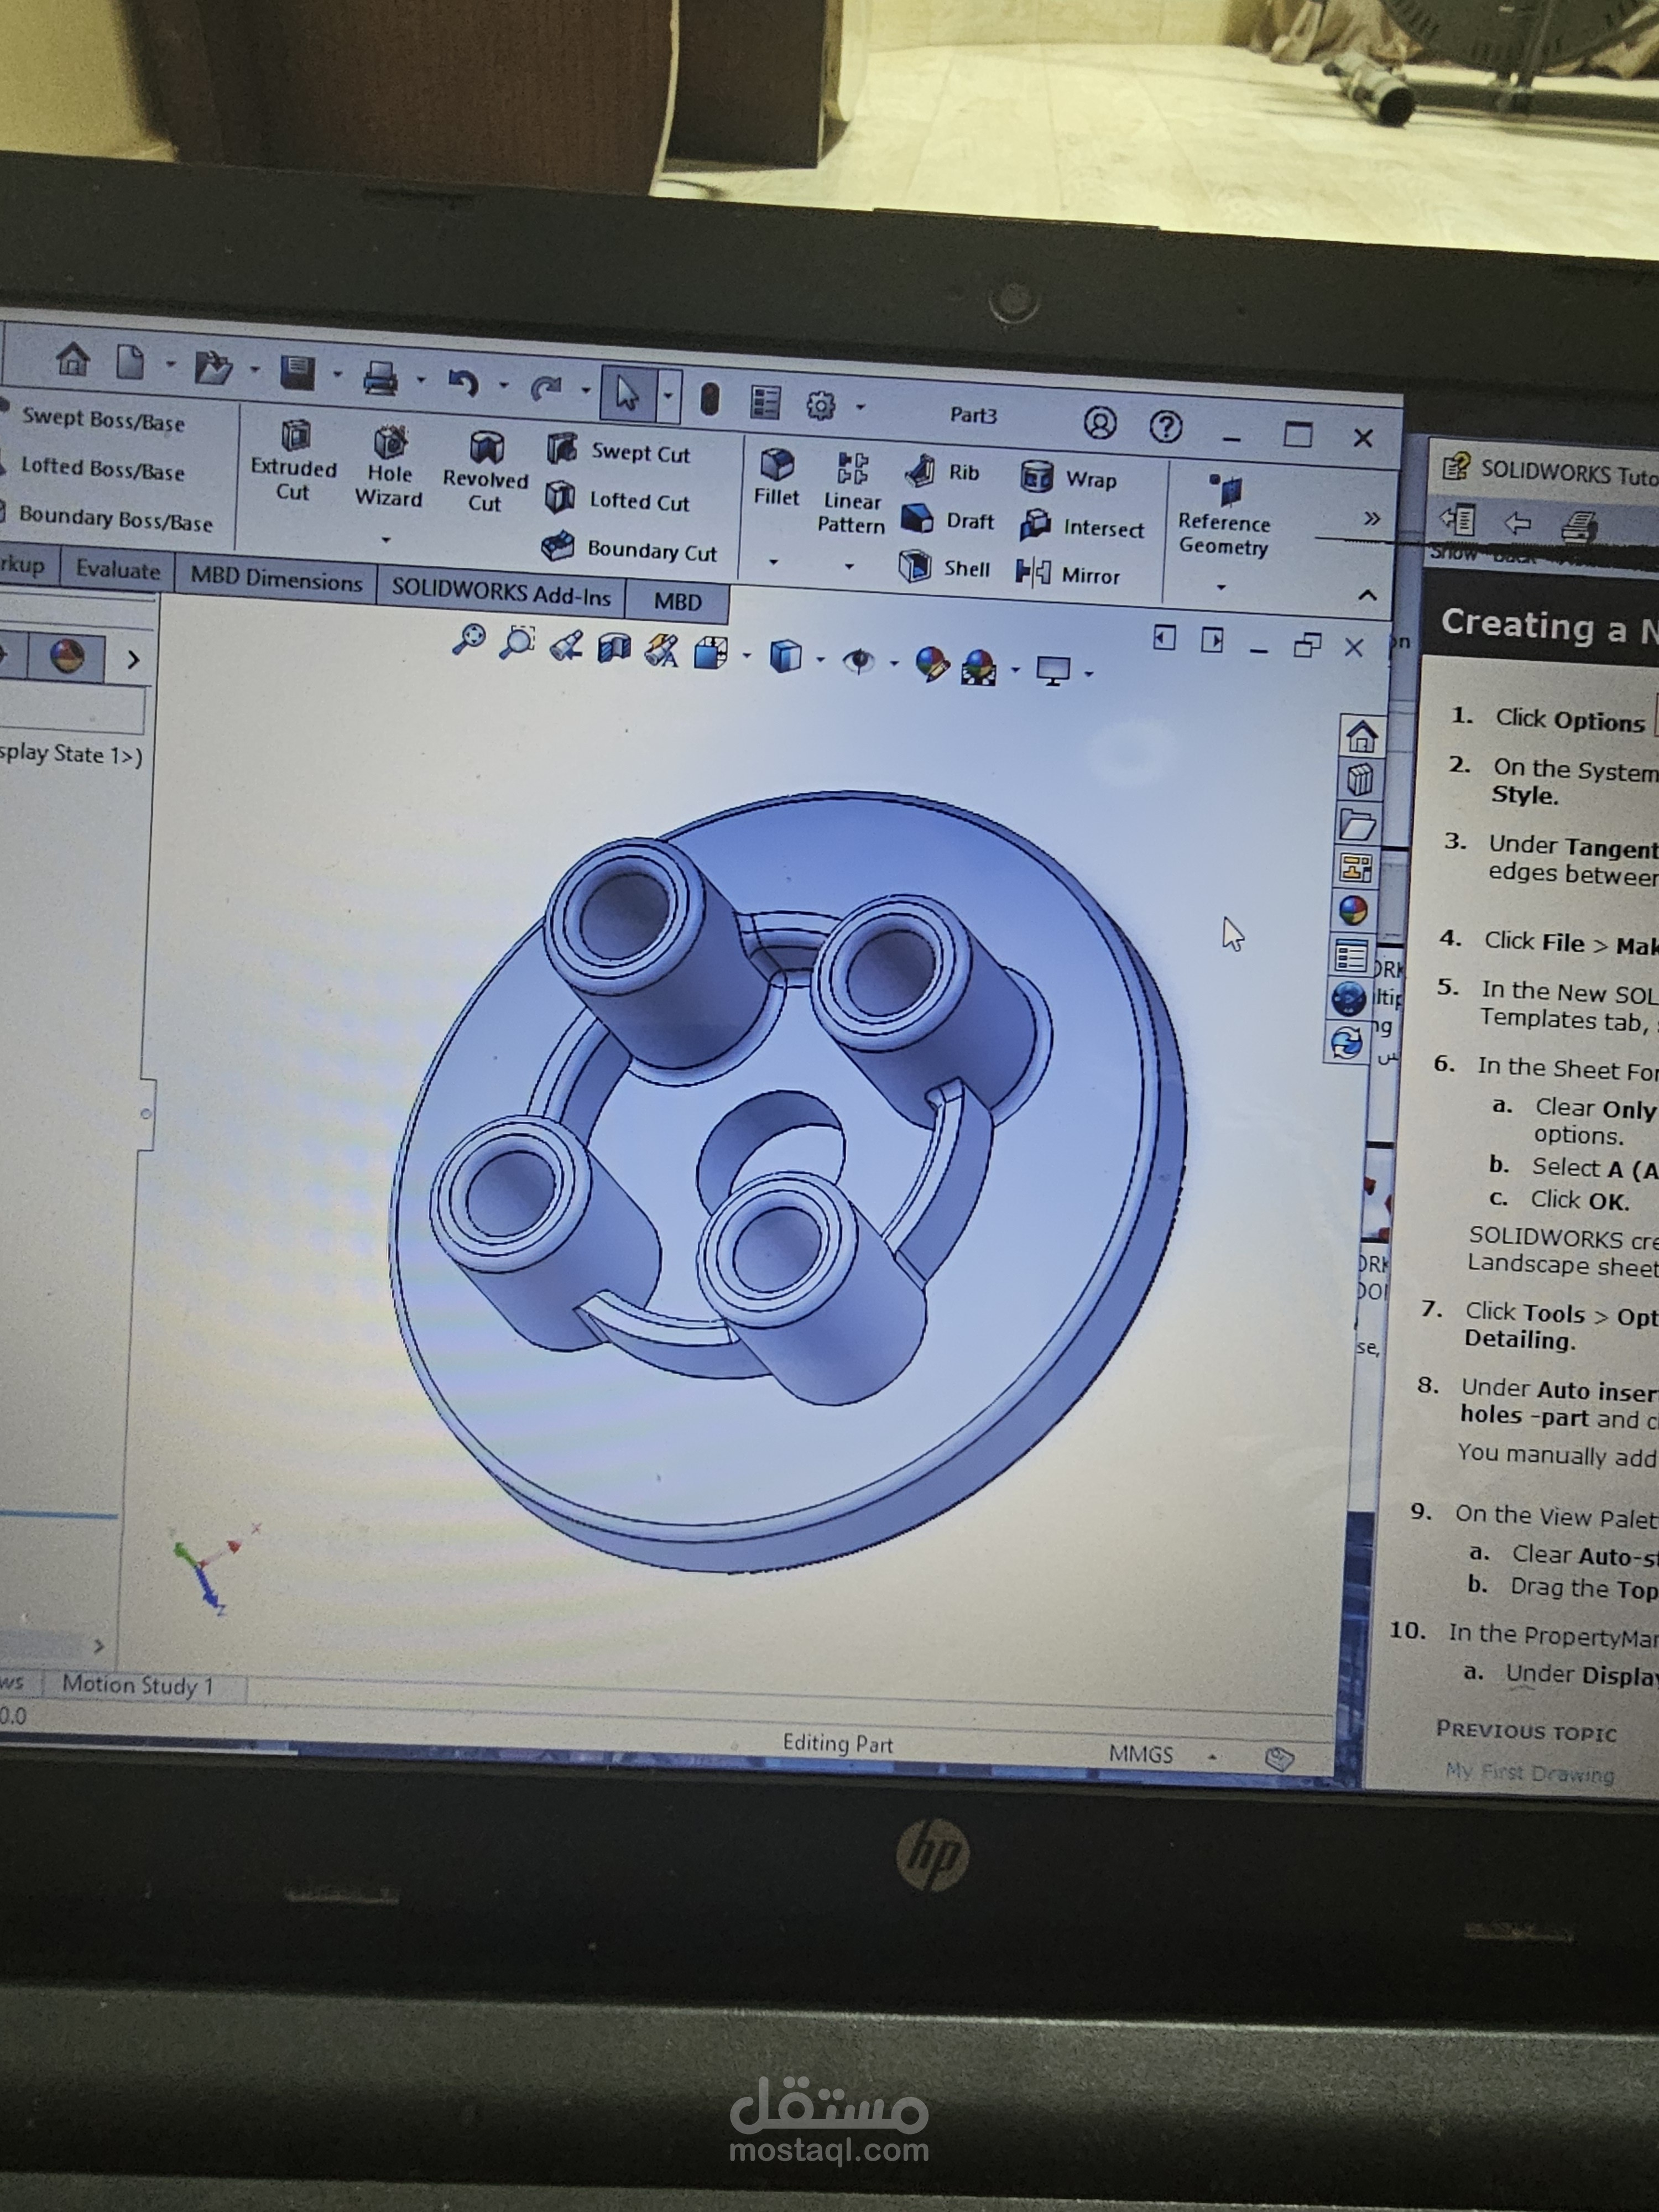Redo with the redo arrow icon
1659x2212 pixels.
(x=546, y=388)
